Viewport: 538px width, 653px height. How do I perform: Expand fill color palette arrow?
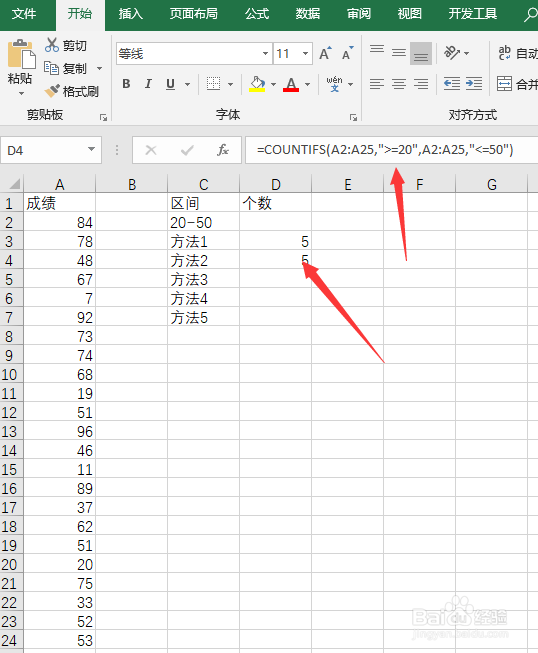coord(274,84)
